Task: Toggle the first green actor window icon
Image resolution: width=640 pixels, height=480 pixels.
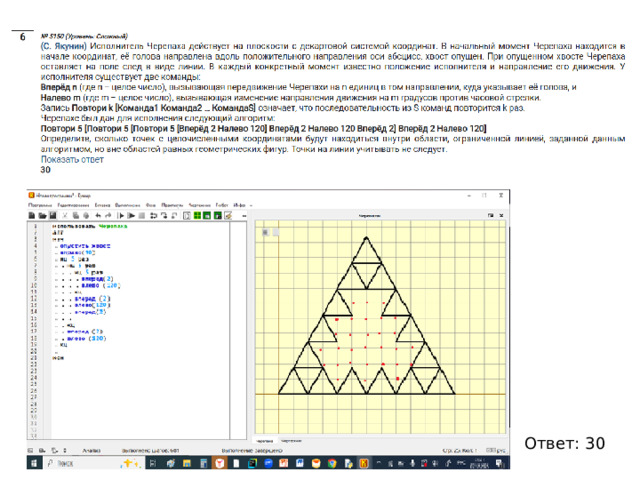Action: click(197, 214)
